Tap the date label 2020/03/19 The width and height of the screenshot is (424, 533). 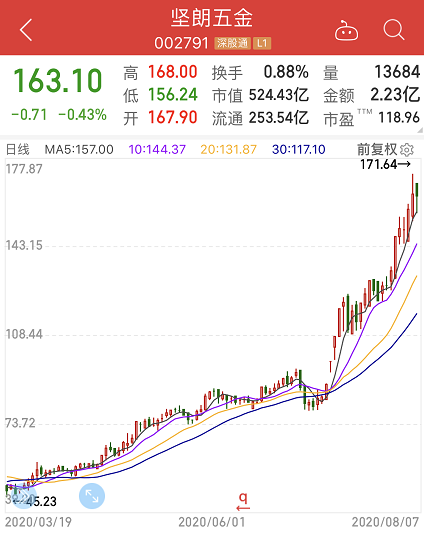[x=38, y=522]
